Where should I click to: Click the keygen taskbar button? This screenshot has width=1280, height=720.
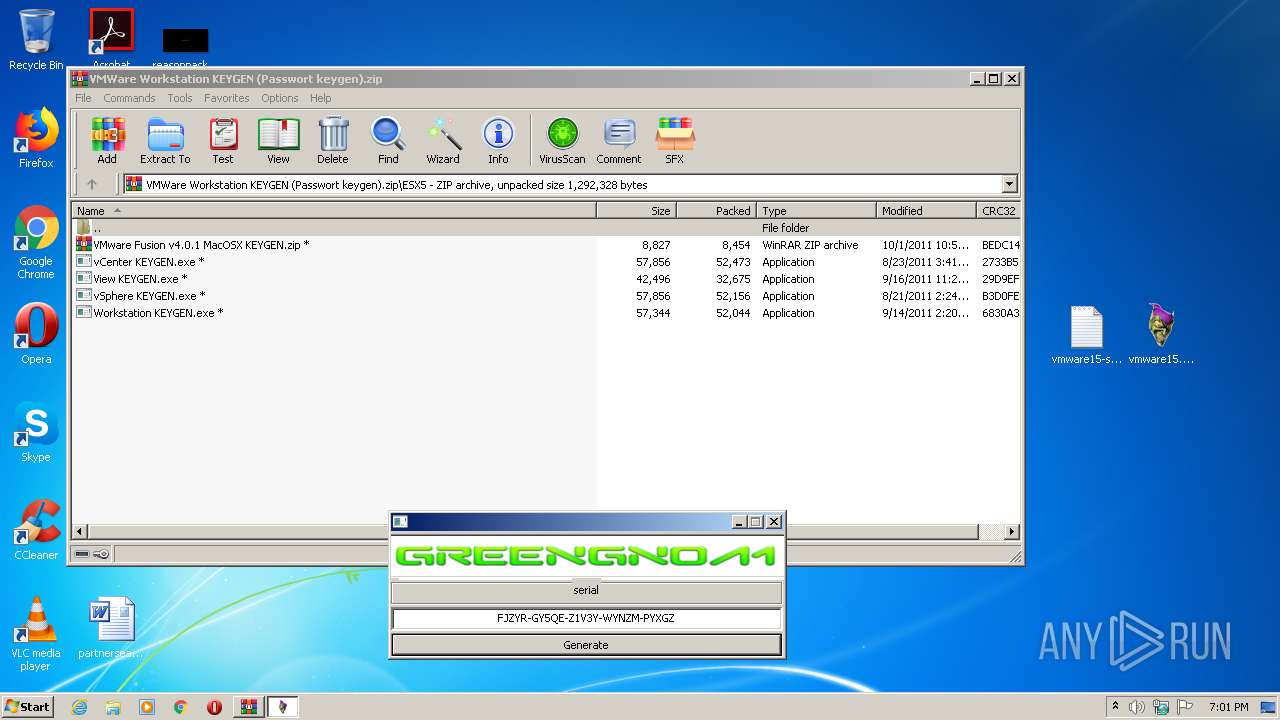(282, 707)
